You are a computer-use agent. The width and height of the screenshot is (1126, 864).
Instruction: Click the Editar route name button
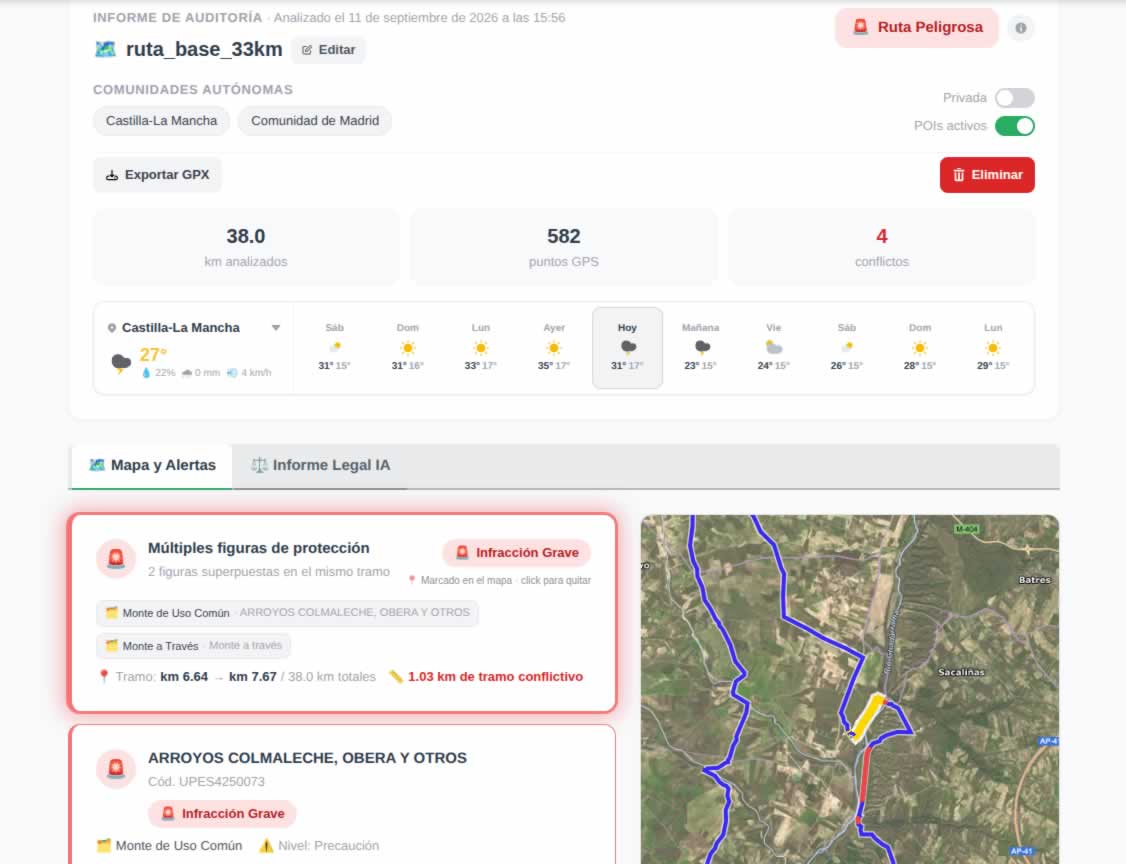[329, 50]
